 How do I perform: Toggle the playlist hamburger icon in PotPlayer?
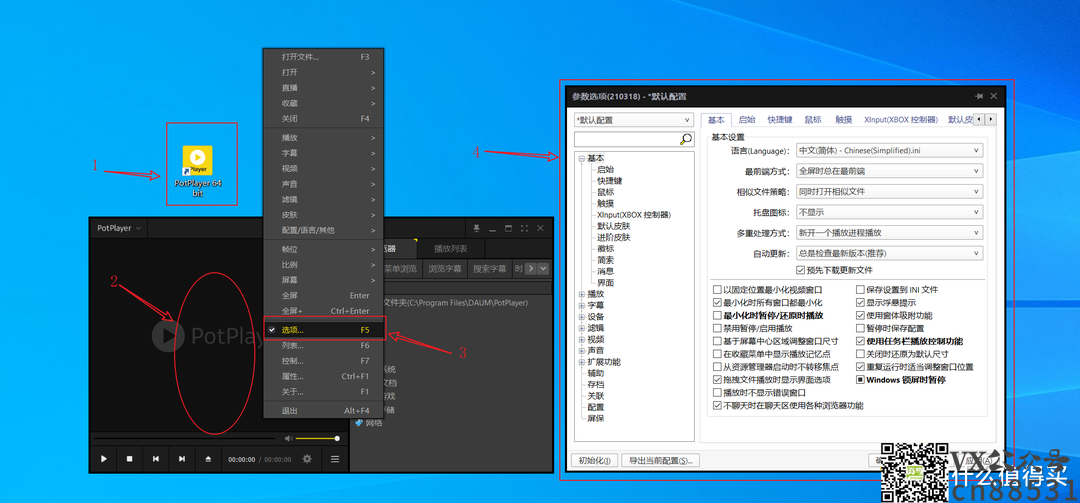pos(335,459)
